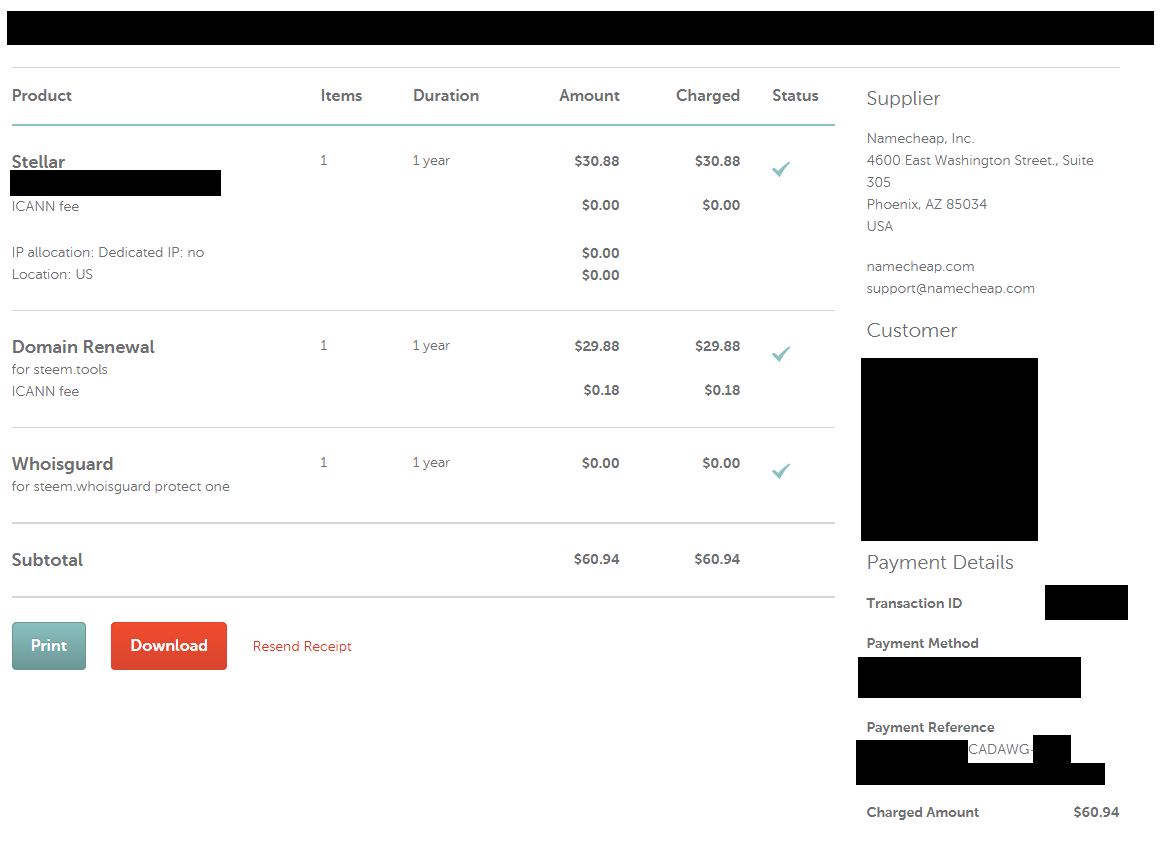1164x853 pixels.
Task: Click the Whoisguard product title
Action: 63,464
